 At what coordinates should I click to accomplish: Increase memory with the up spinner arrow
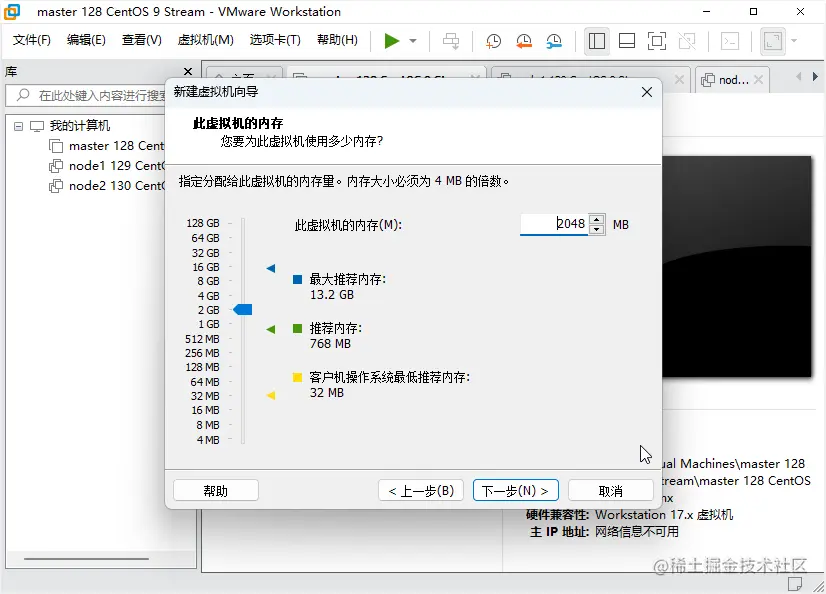tap(596, 220)
